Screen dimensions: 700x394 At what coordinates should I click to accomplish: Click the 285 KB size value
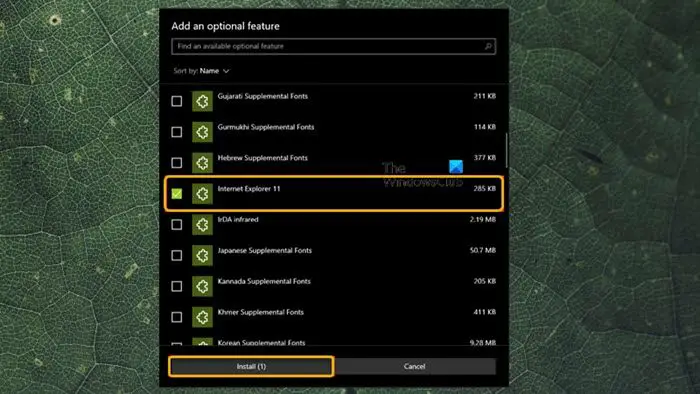485,188
